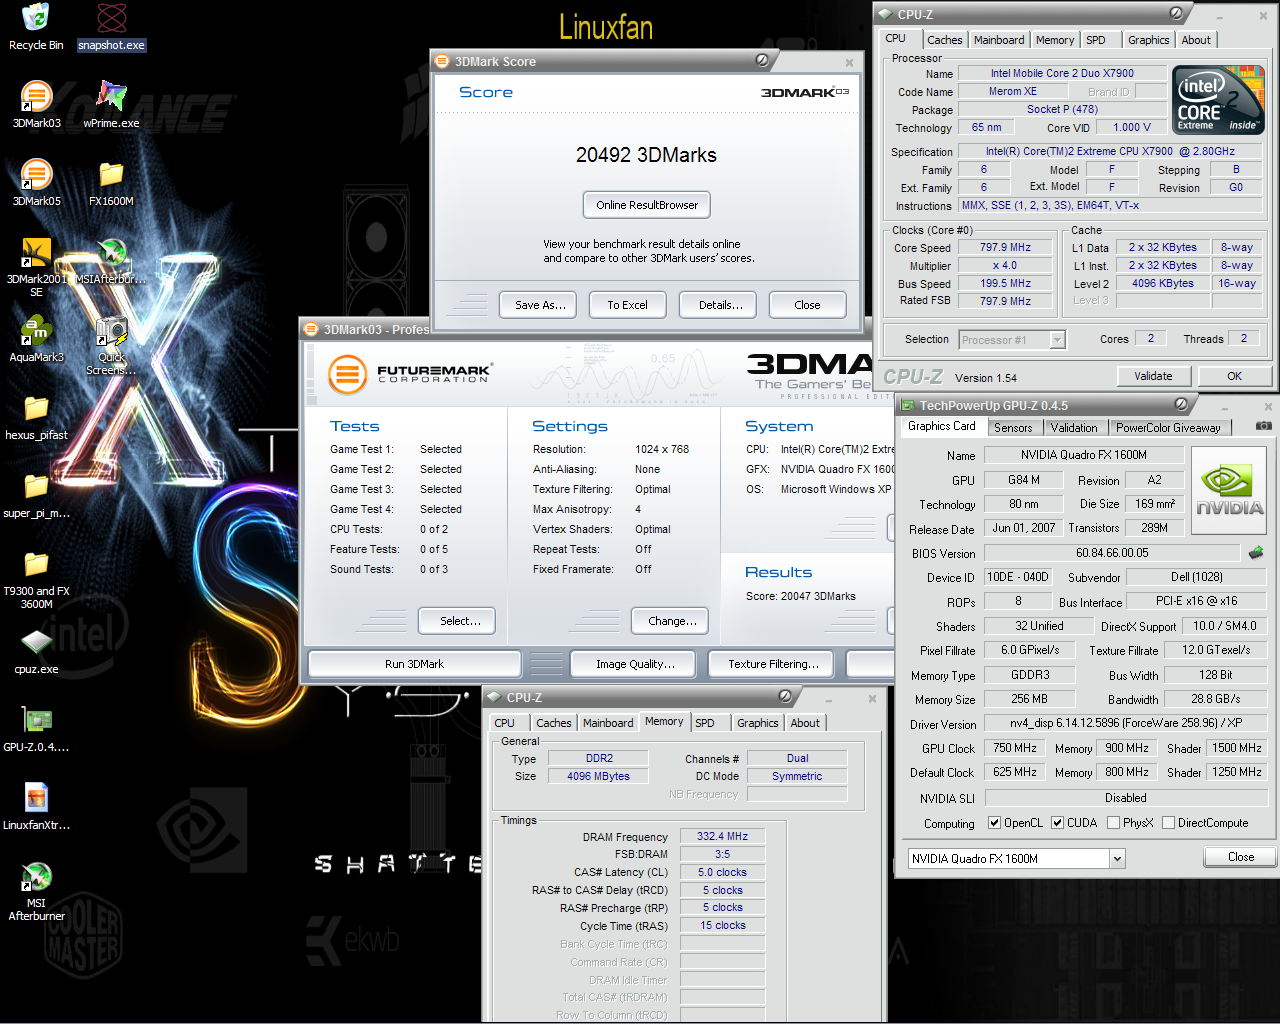Image resolution: width=1280 pixels, height=1024 pixels.
Task: Open the 3DMark05 desktop shortcut
Action: pyautogui.click(x=36, y=183)
